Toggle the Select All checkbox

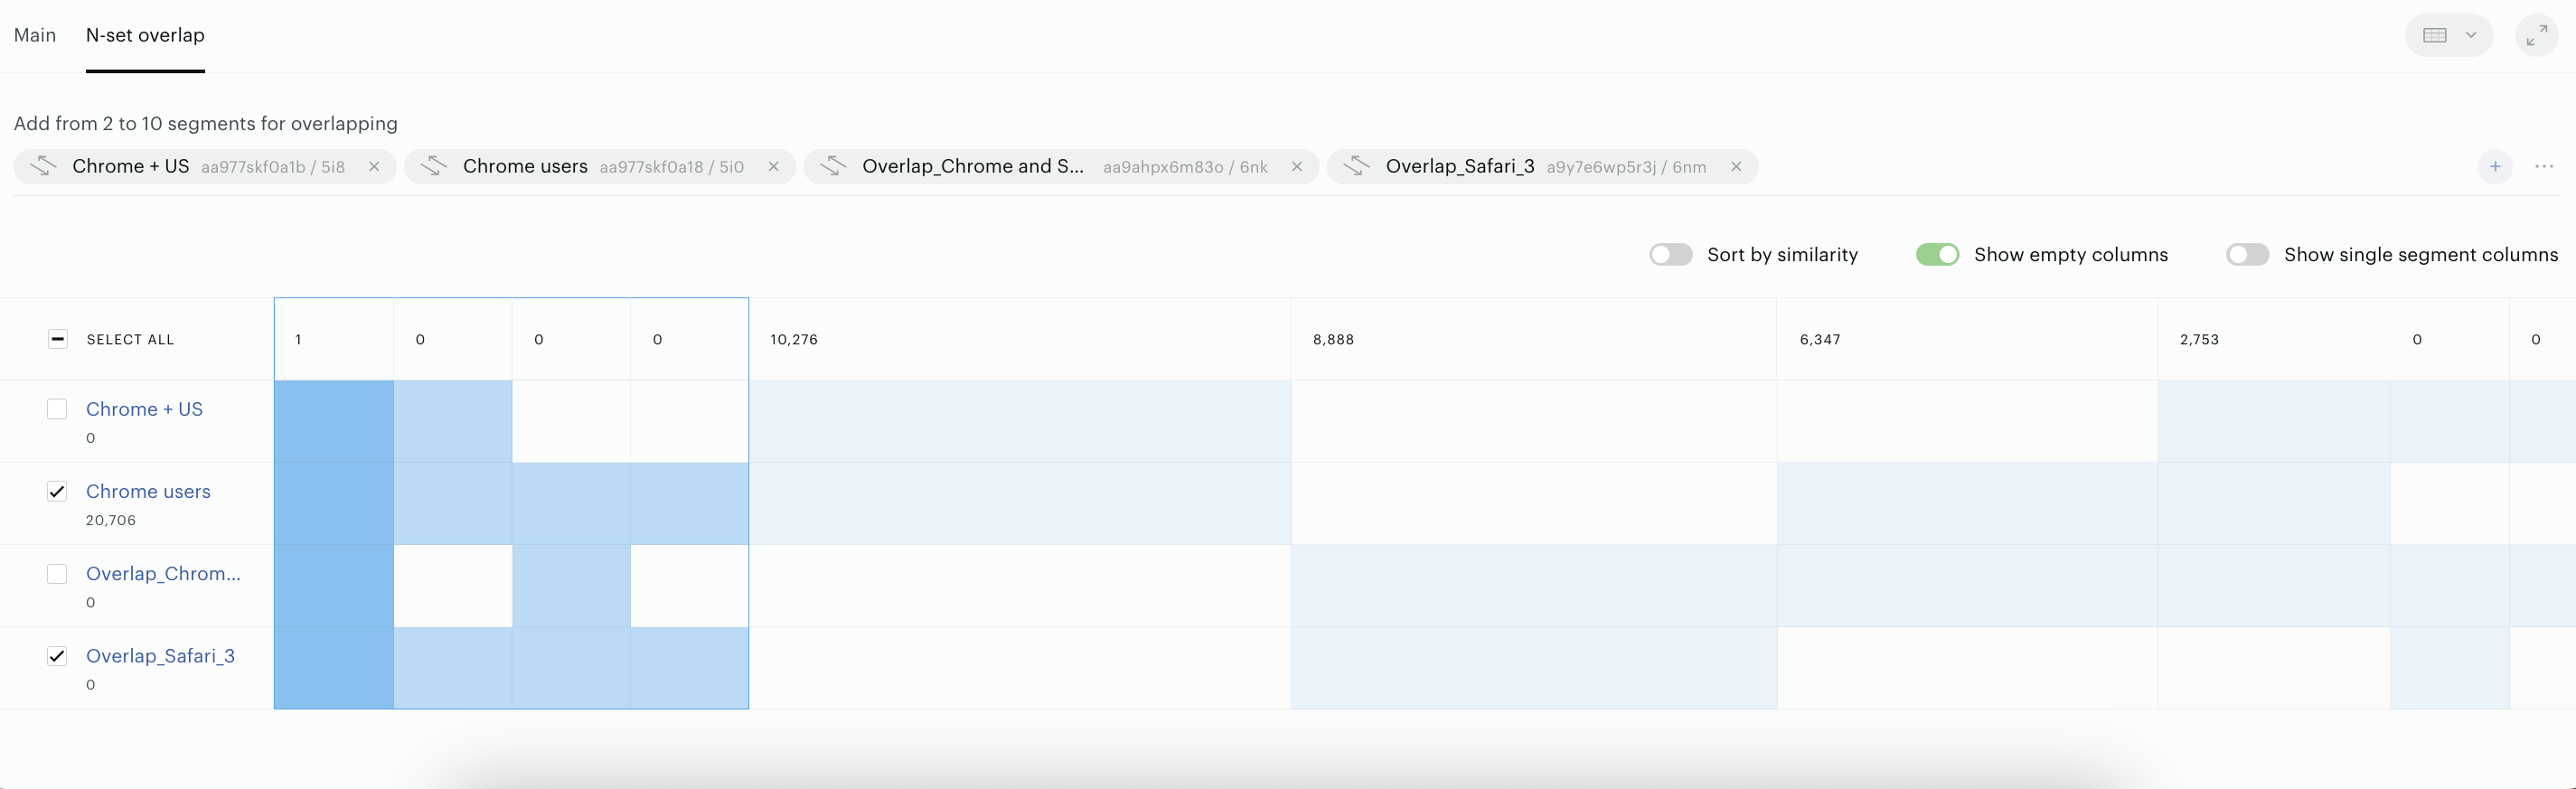coord(57,339)
